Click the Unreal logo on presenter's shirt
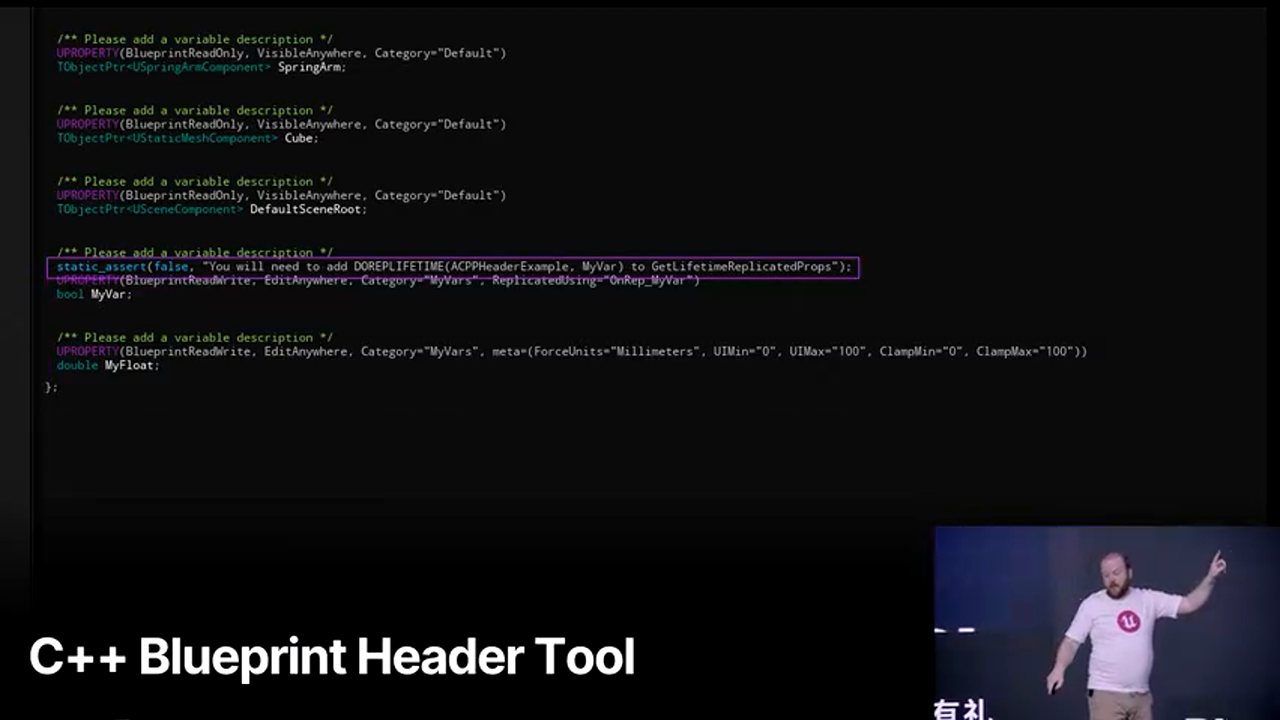Viewport: 1280px width, 720px height. pyautogui.click(x=1128, y=622)
